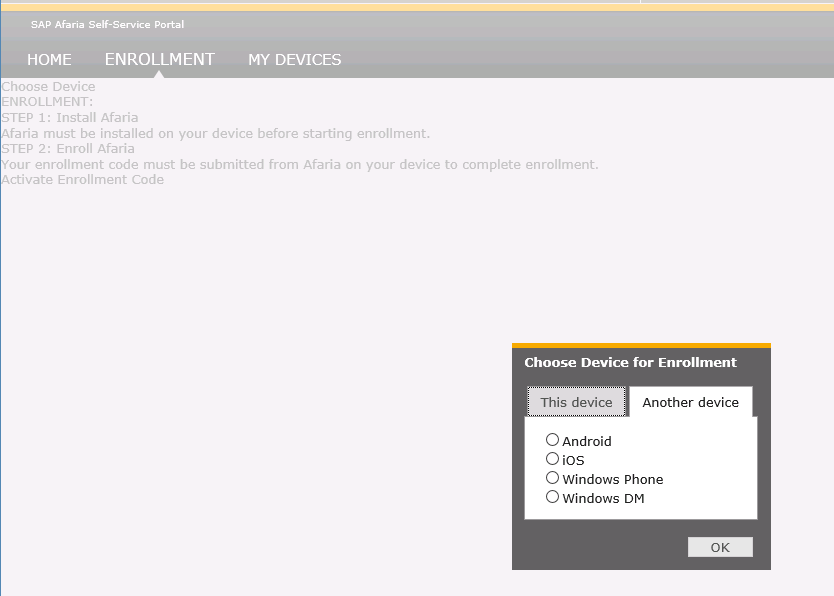
Task: Open the HOME navigation tab
Action: pyautogui.click(x=49, y=60)
